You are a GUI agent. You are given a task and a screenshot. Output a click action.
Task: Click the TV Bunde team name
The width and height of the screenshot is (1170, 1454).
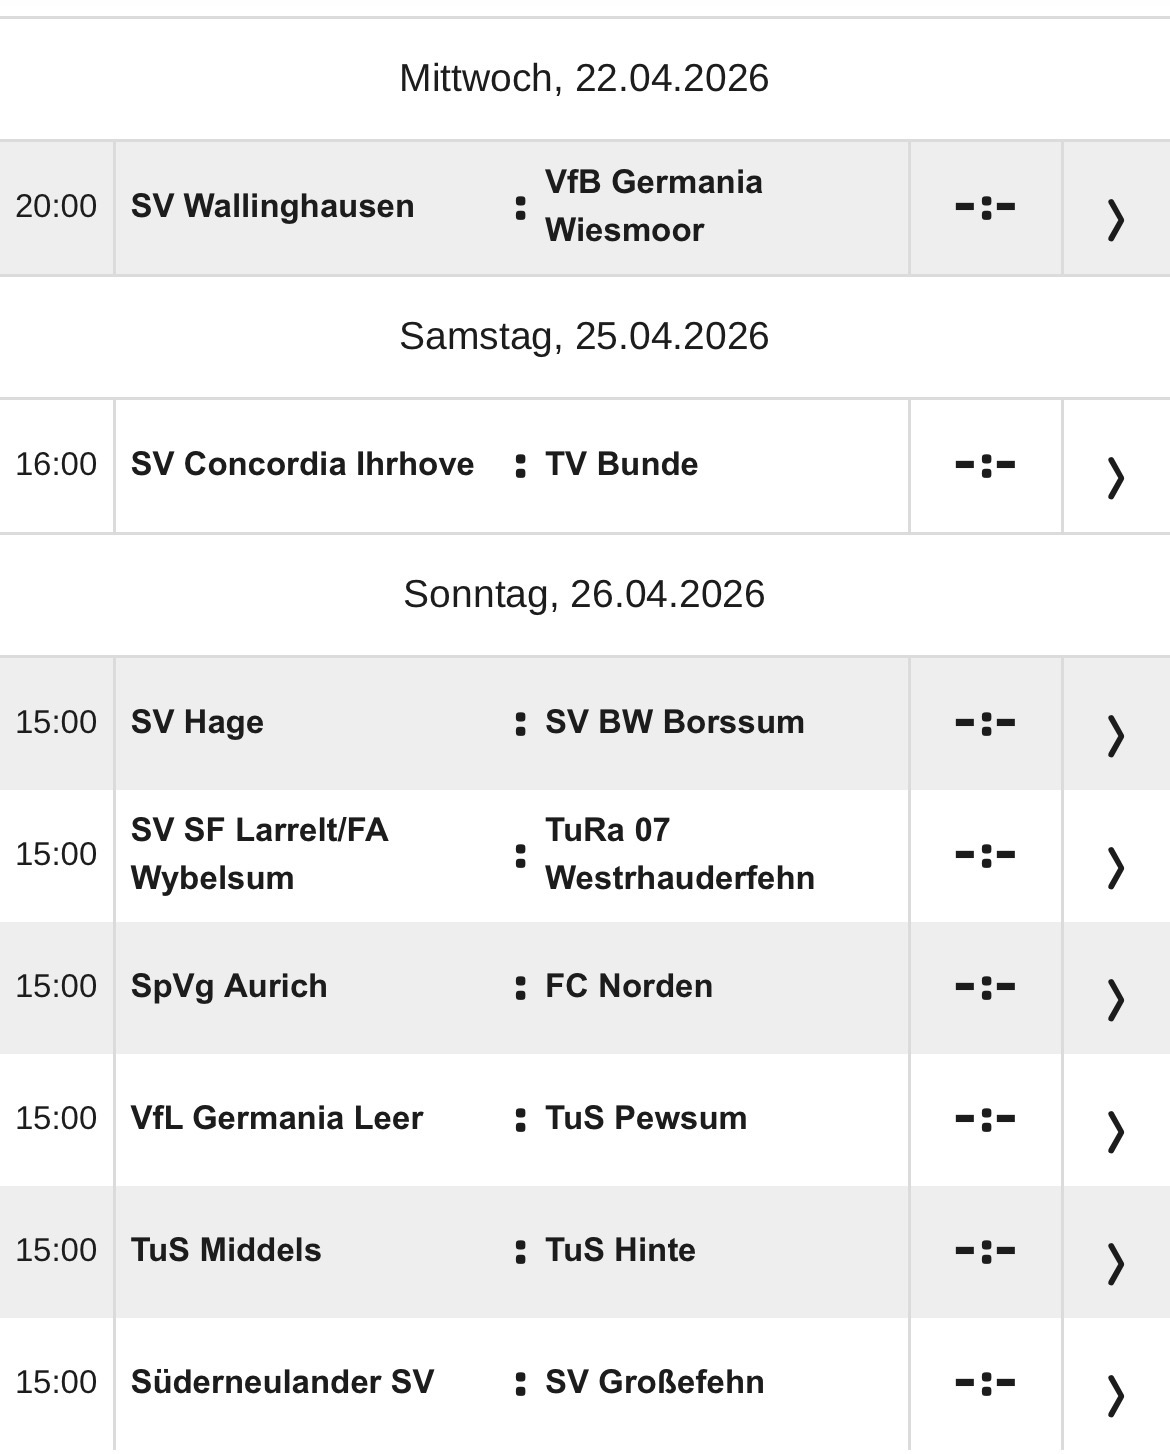pos(621,464)
